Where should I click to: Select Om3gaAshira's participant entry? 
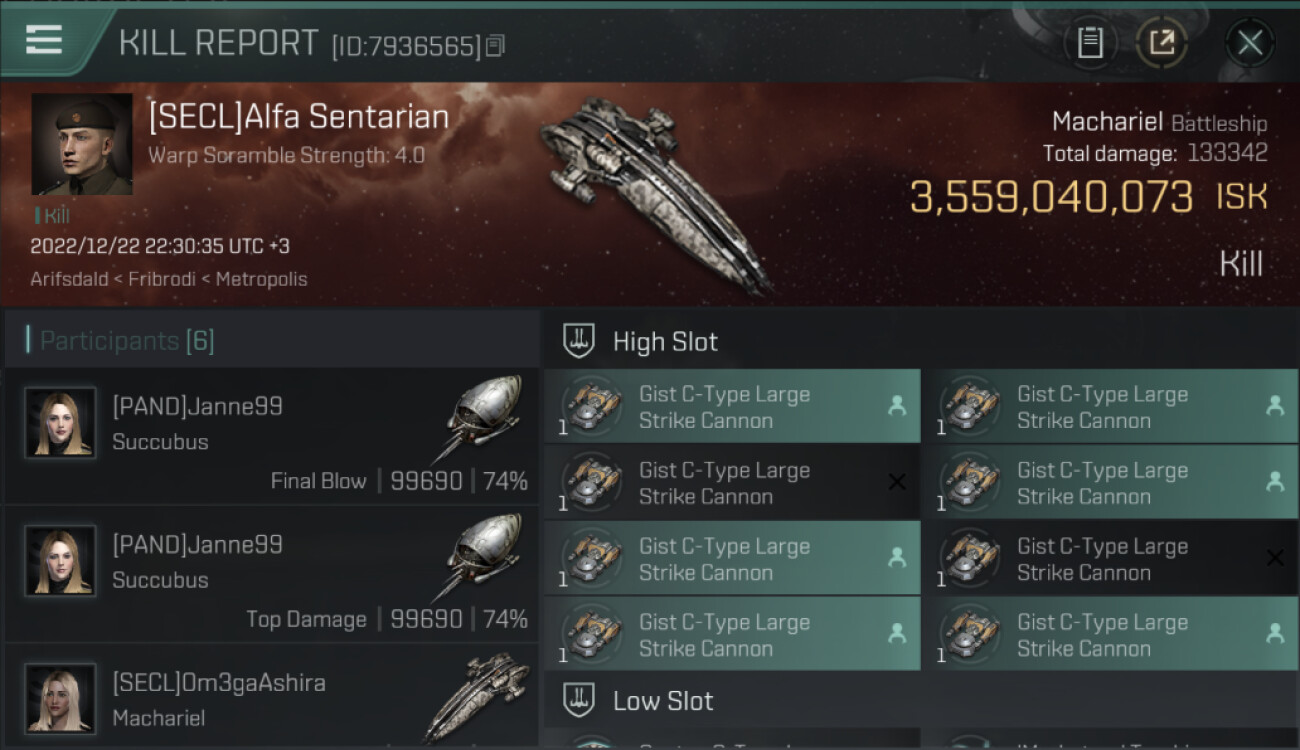pos(272,697)
